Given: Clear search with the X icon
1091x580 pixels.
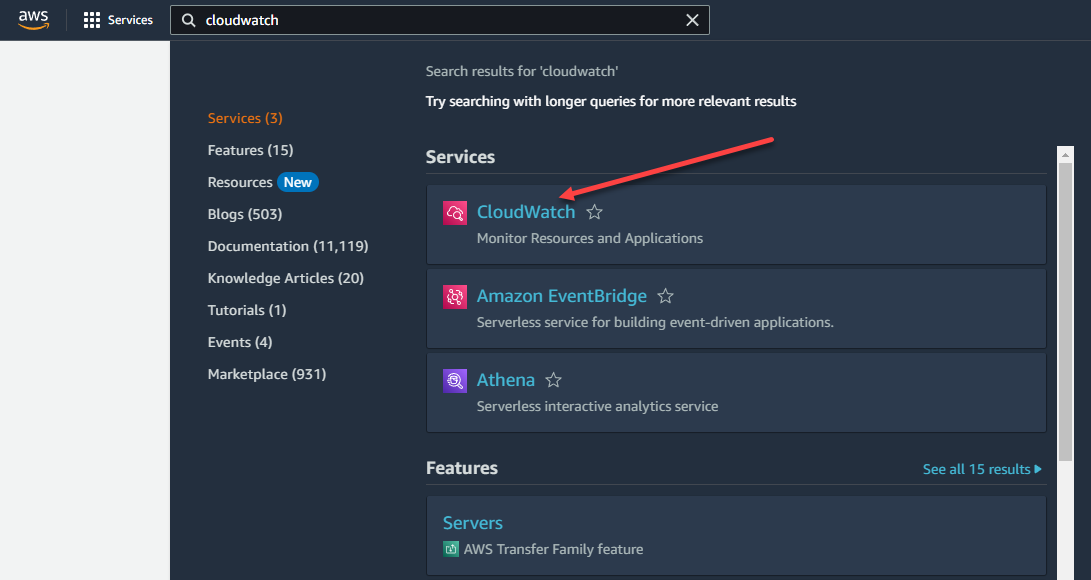Looking at the screenshot, I should tap(692, 20).
